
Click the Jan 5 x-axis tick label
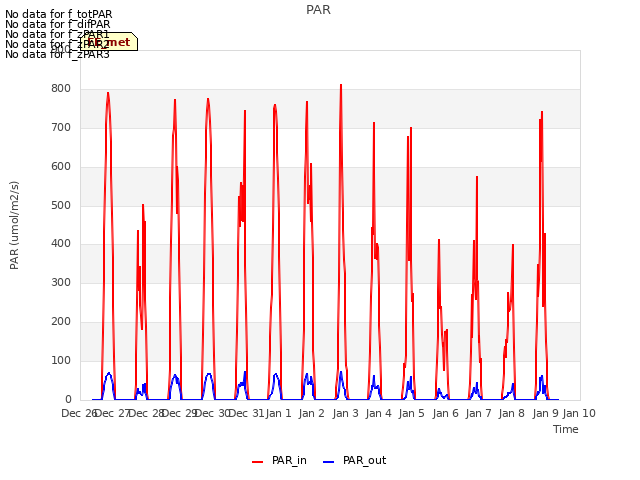pos(411,413)
